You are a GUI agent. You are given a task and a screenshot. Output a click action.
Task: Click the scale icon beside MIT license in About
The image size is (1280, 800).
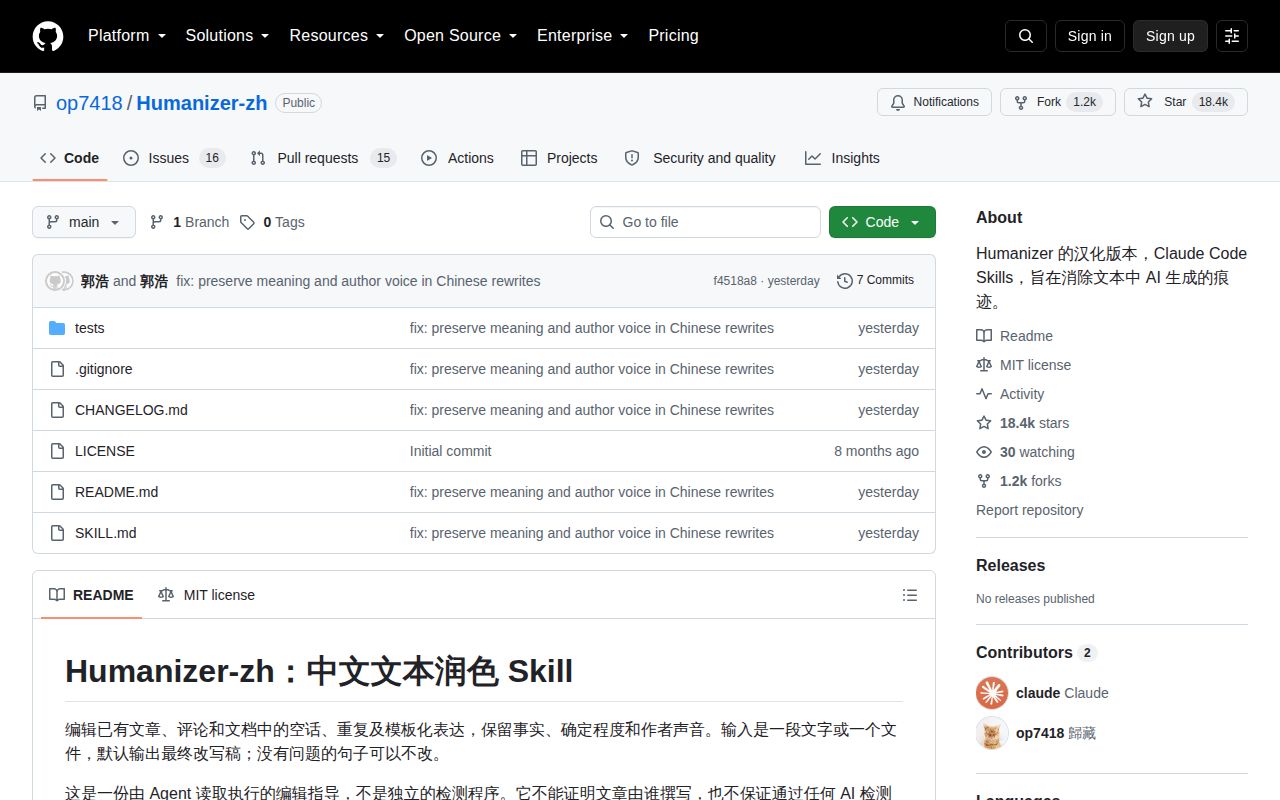[984, 365]
